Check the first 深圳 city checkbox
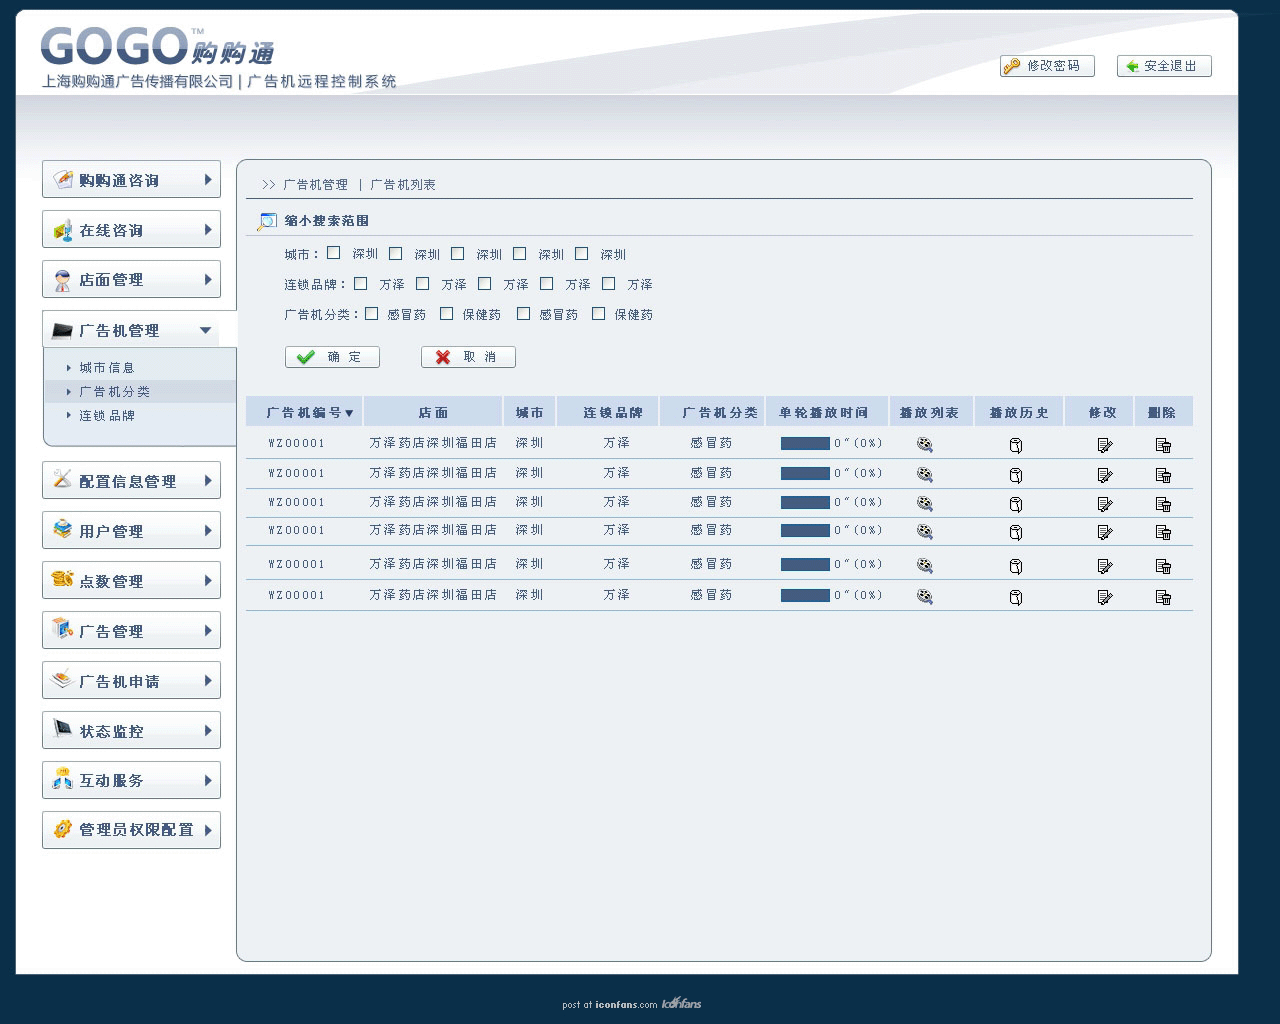The image size is (1280, 1024). [334, 253]
